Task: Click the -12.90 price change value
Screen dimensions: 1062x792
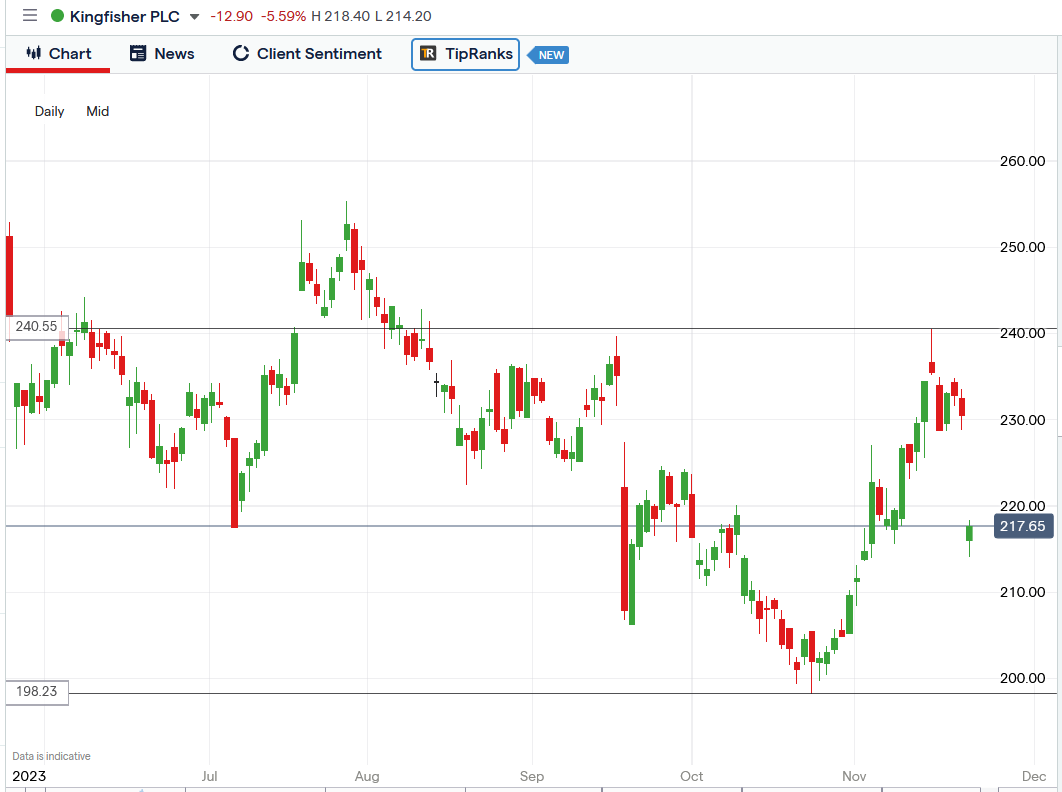Action: click(232, 16)
